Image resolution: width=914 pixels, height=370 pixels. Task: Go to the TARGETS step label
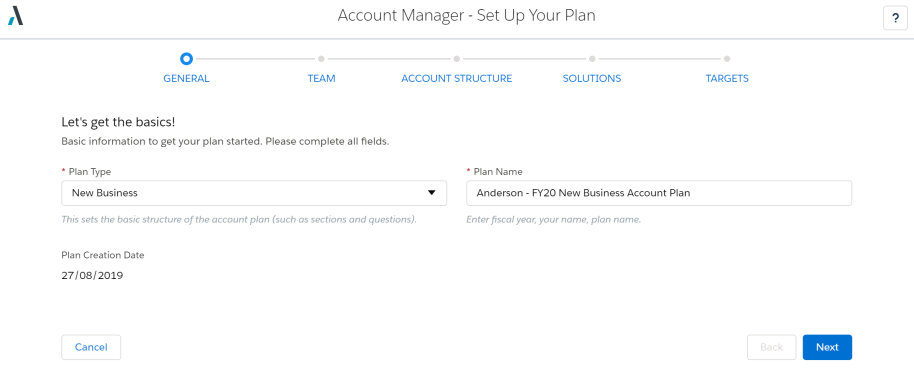click(x=727, y=78)
